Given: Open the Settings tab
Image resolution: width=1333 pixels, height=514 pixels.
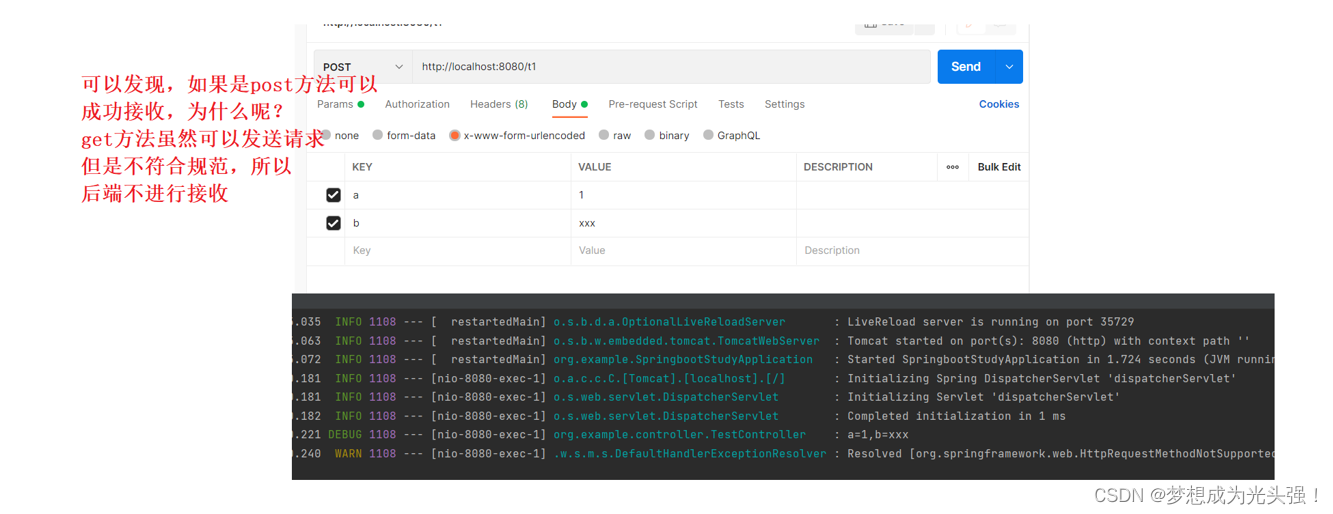Looking at the screenshot, I should click(x=785, y=104).
